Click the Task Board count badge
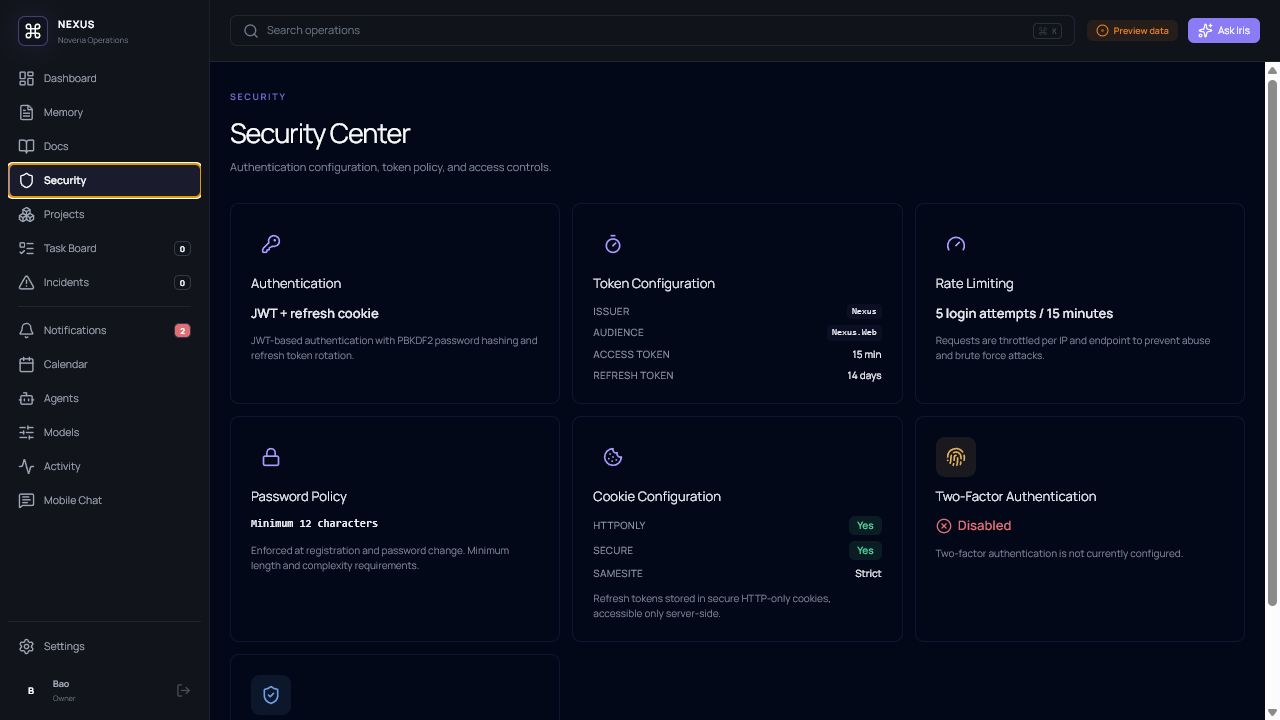Screen dimensions: 1280x720 (182, 249)
